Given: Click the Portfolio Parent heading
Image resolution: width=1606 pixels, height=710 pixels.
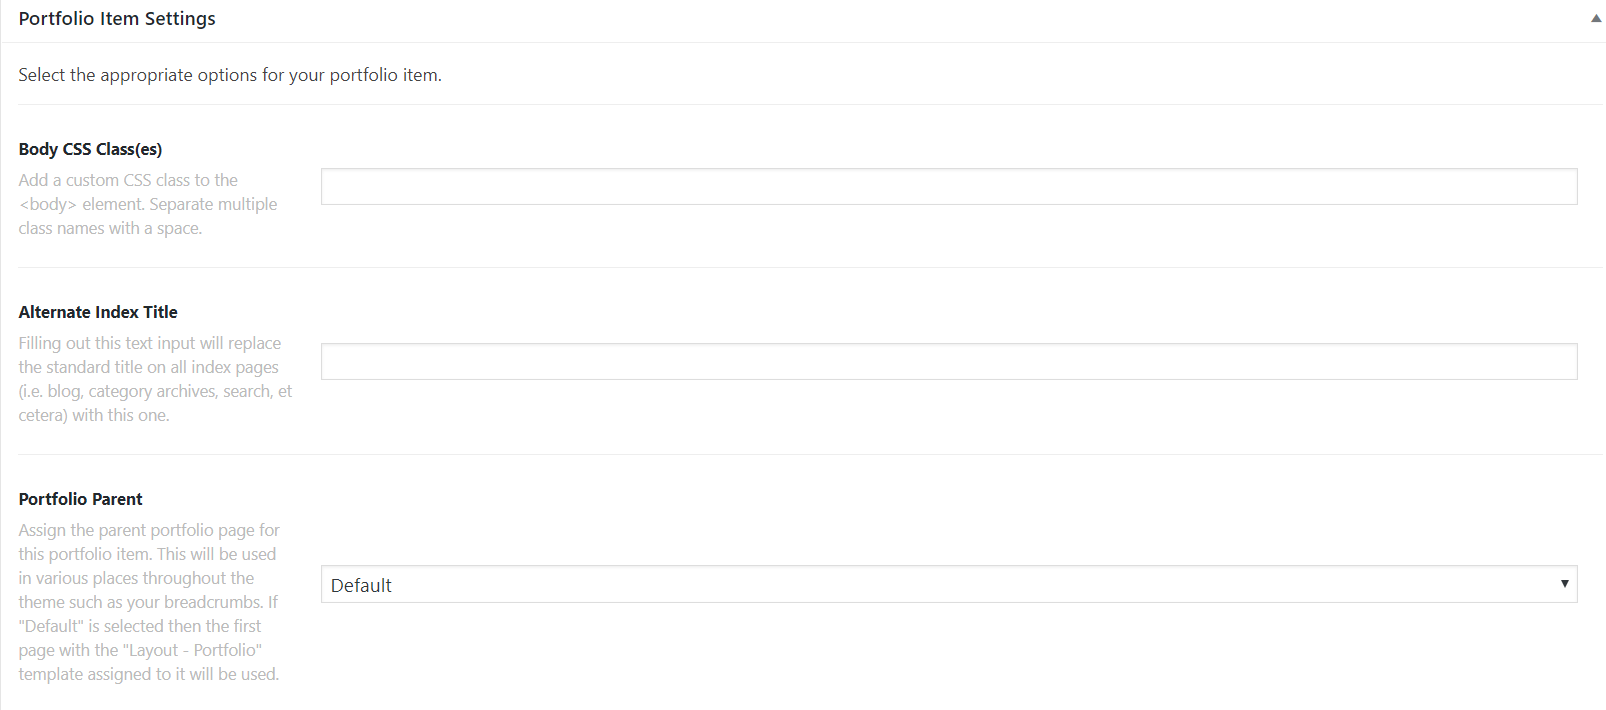Looking at the screenshot, I should (80, 498).
